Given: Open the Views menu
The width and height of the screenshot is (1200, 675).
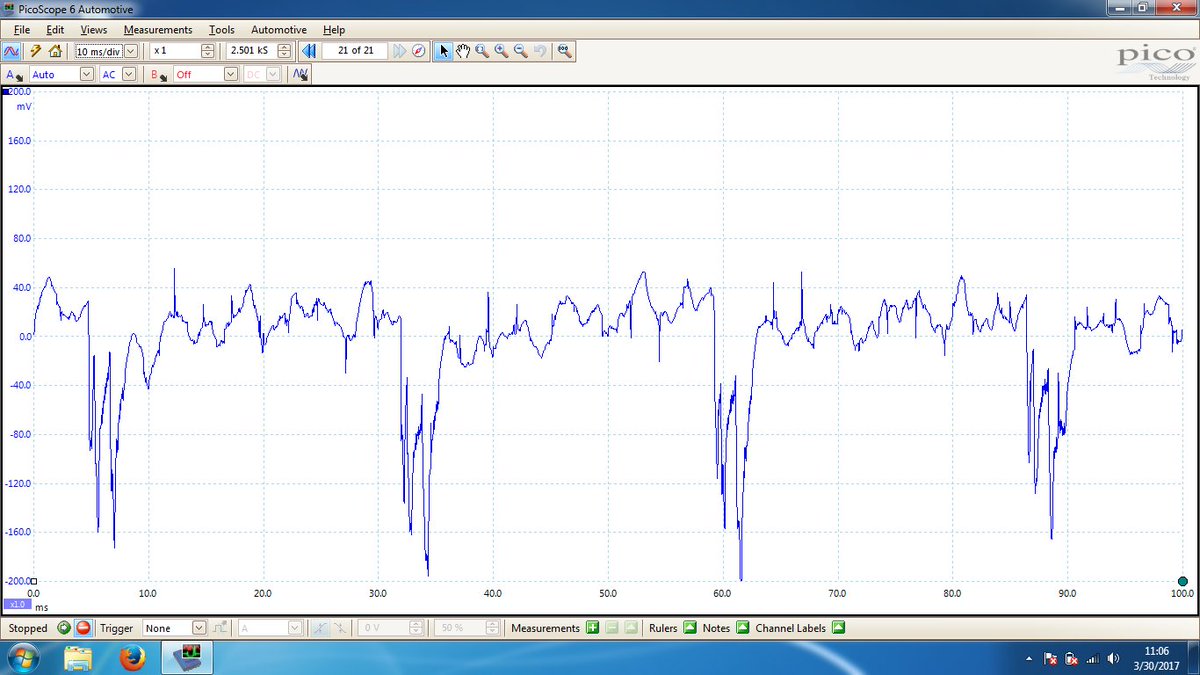Looking at the screenshot, I should tap(94, 30).
